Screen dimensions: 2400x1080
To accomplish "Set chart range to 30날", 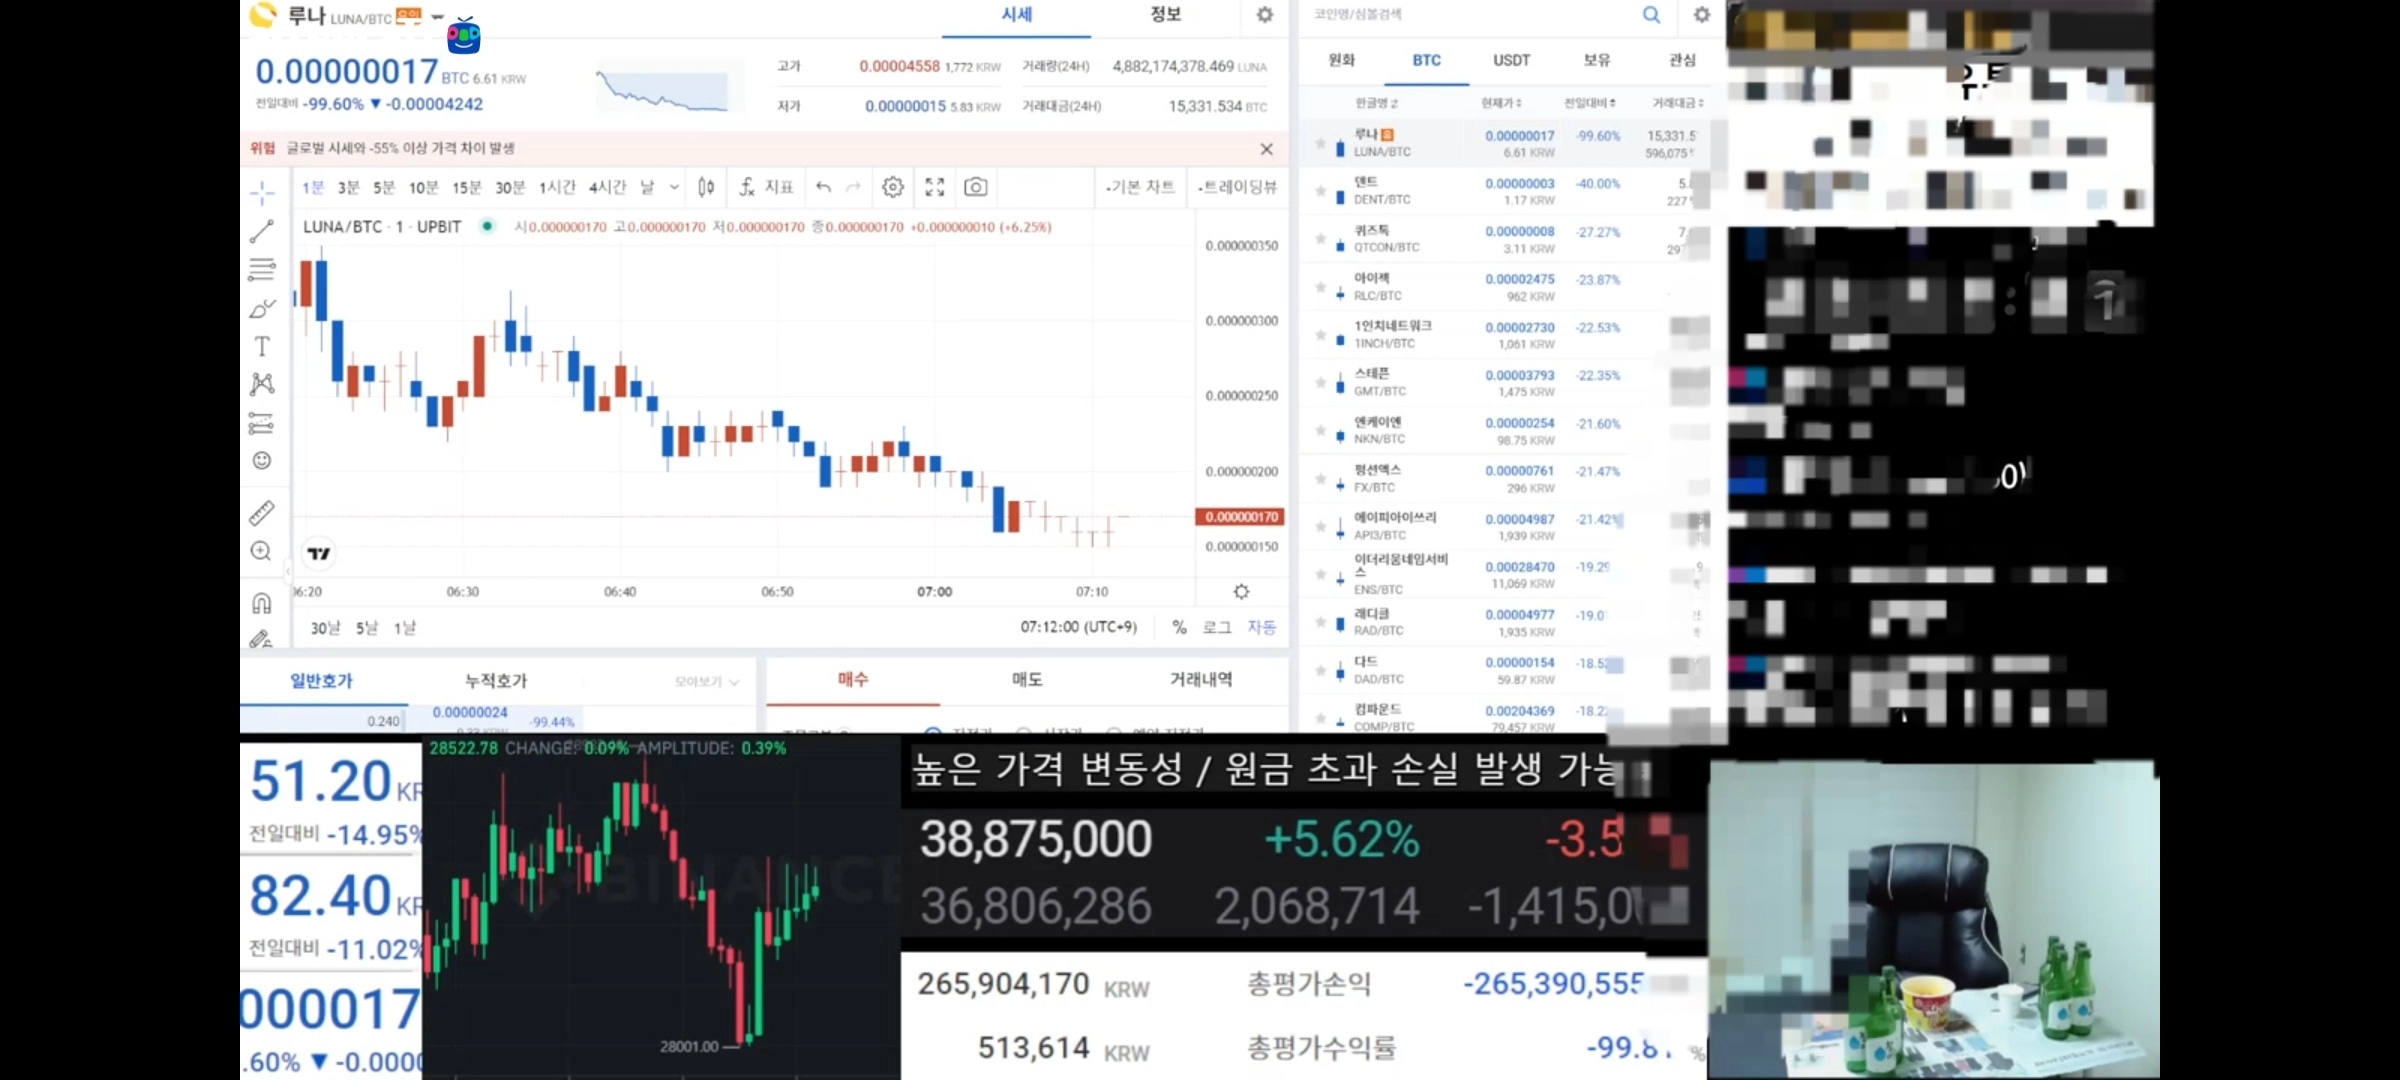I will point(325,628).
